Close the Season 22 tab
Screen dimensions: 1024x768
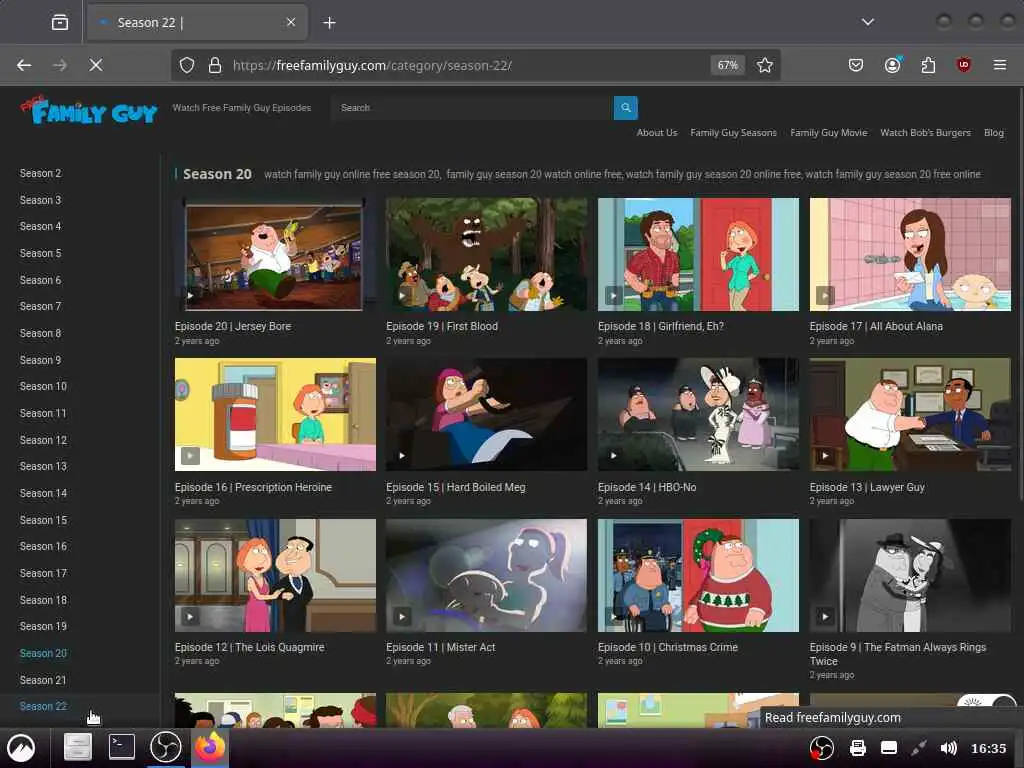tap(291, 22)
